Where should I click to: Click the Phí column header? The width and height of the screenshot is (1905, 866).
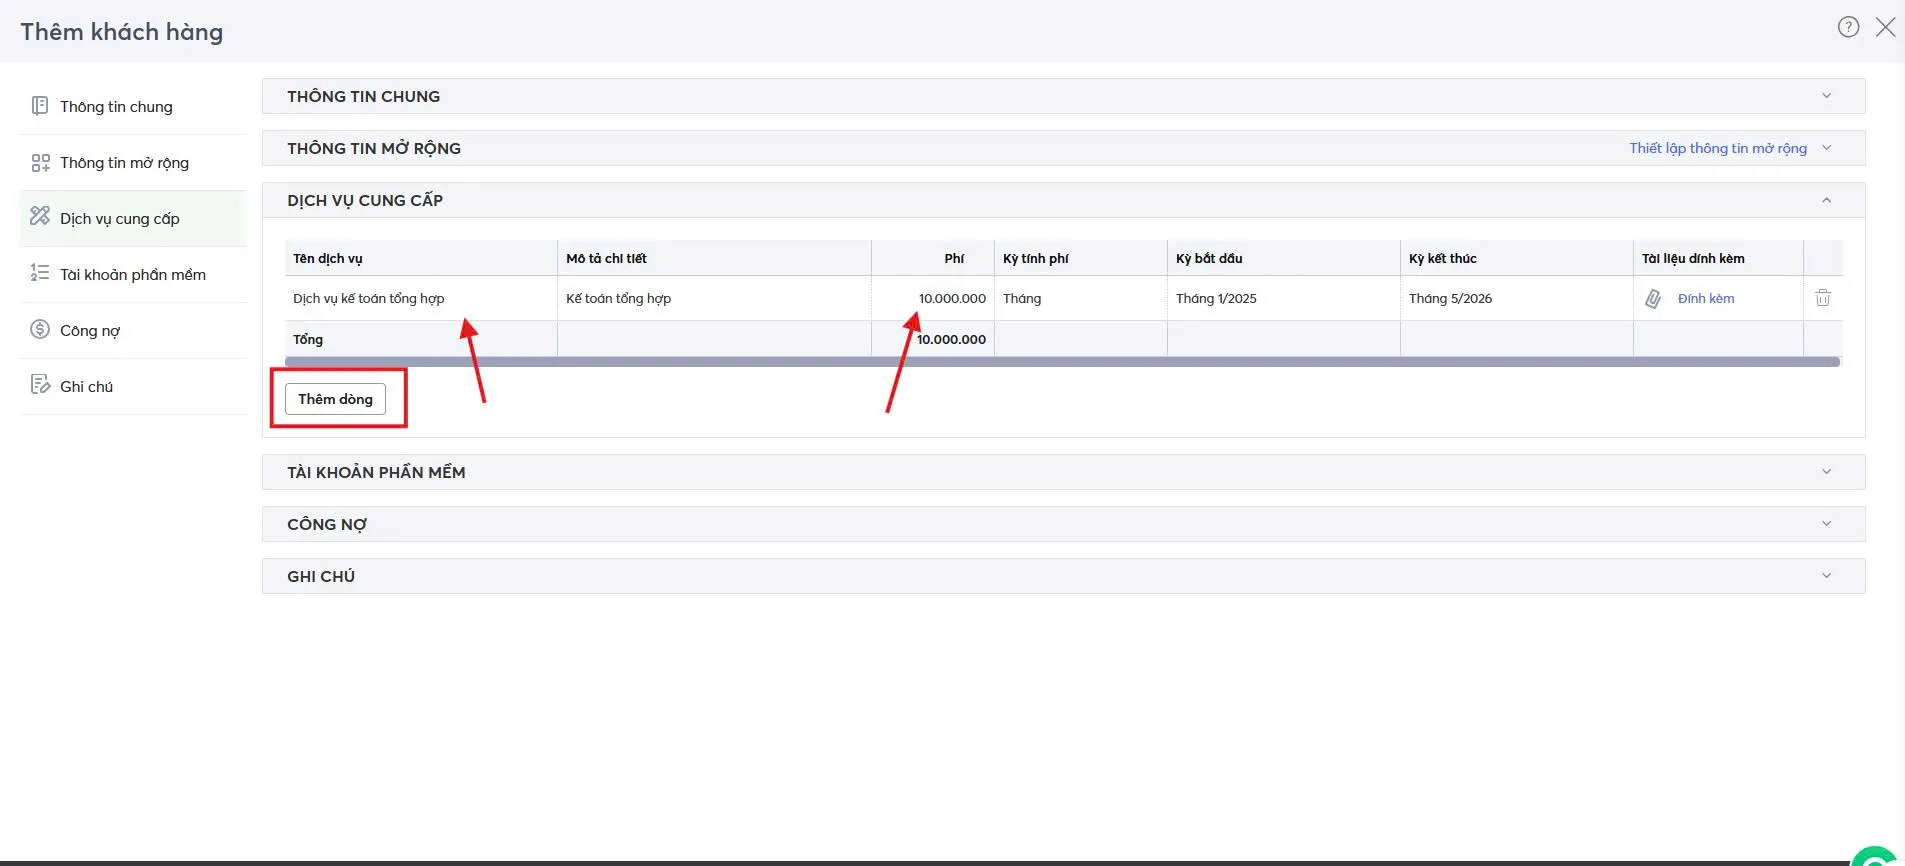pyautogui.click(x=933, y=258)
